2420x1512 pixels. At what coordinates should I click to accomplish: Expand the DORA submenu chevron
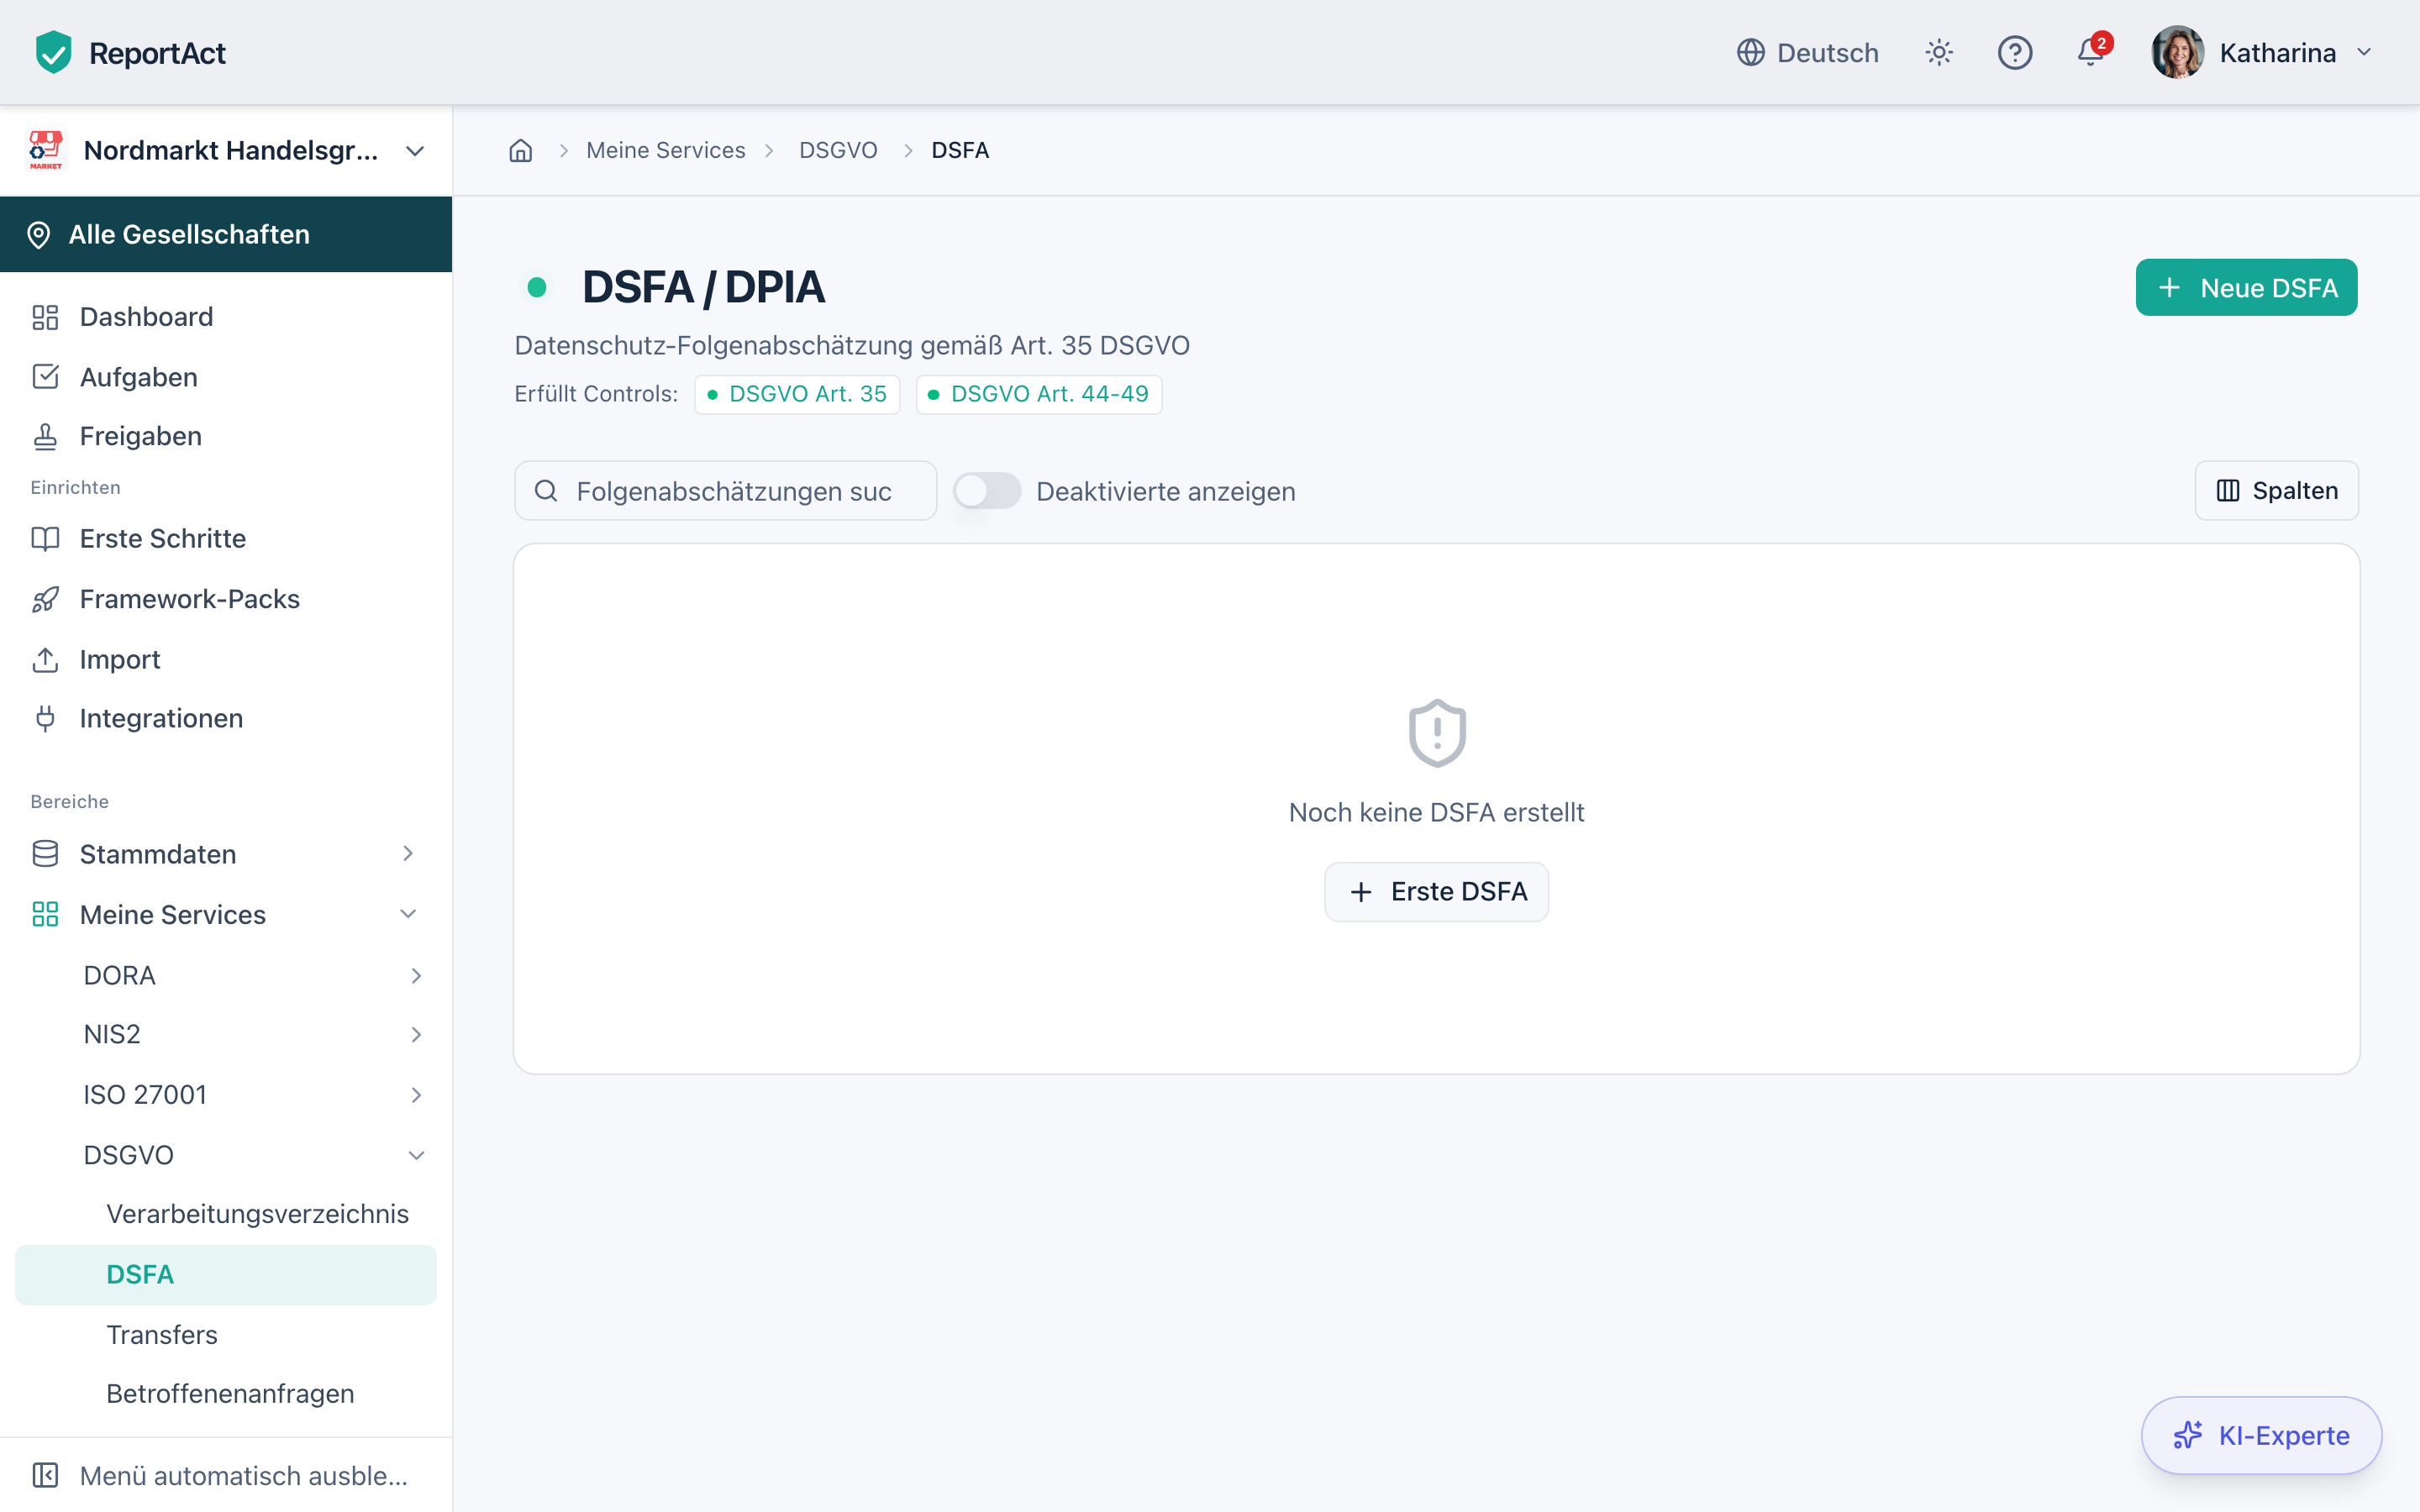click(416, 975)
